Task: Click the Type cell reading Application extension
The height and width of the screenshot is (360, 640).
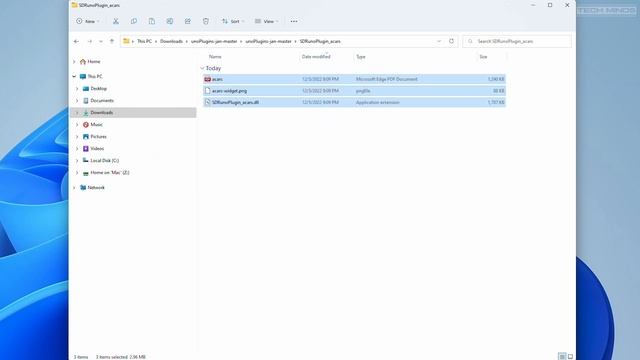Action: (x=378, y=102)
